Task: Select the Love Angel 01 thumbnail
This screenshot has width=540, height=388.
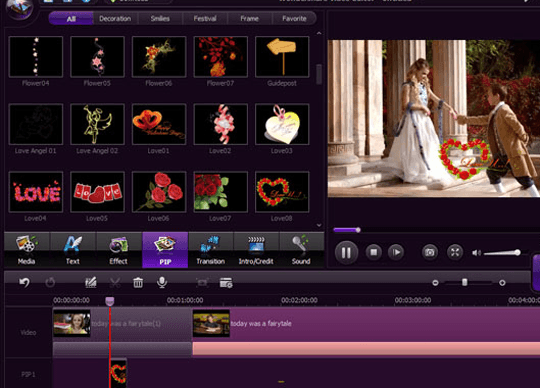Action: pyautogui.click(x=36, y=124)
